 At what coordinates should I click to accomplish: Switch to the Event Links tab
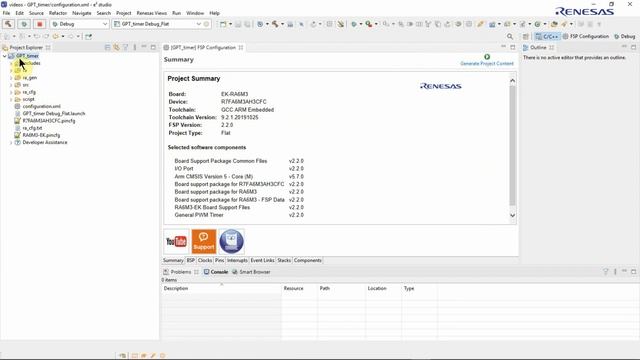[x=262, y=260]
